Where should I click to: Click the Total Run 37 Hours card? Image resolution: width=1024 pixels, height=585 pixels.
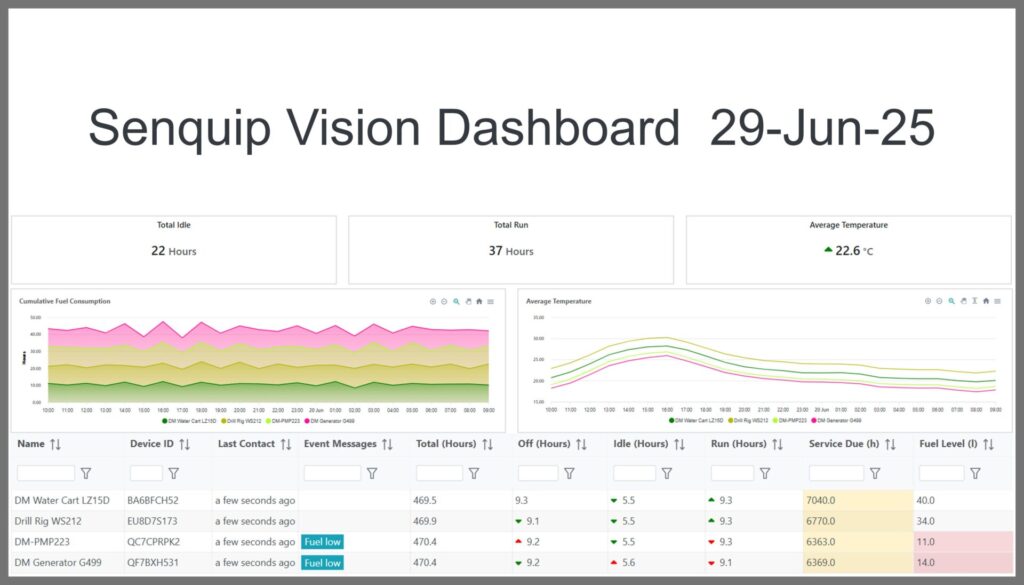(x=511, y=250)
